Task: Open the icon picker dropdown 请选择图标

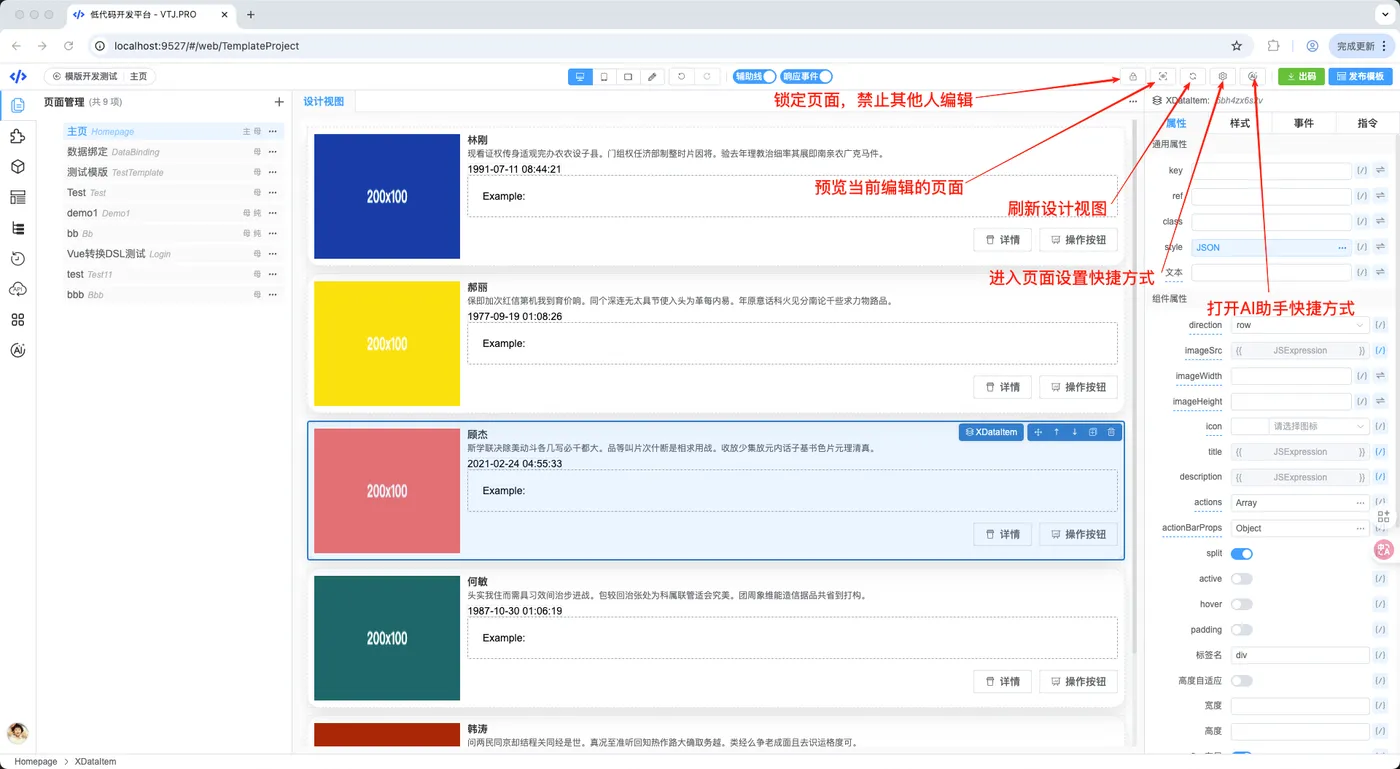Action: click(1318, 426)
